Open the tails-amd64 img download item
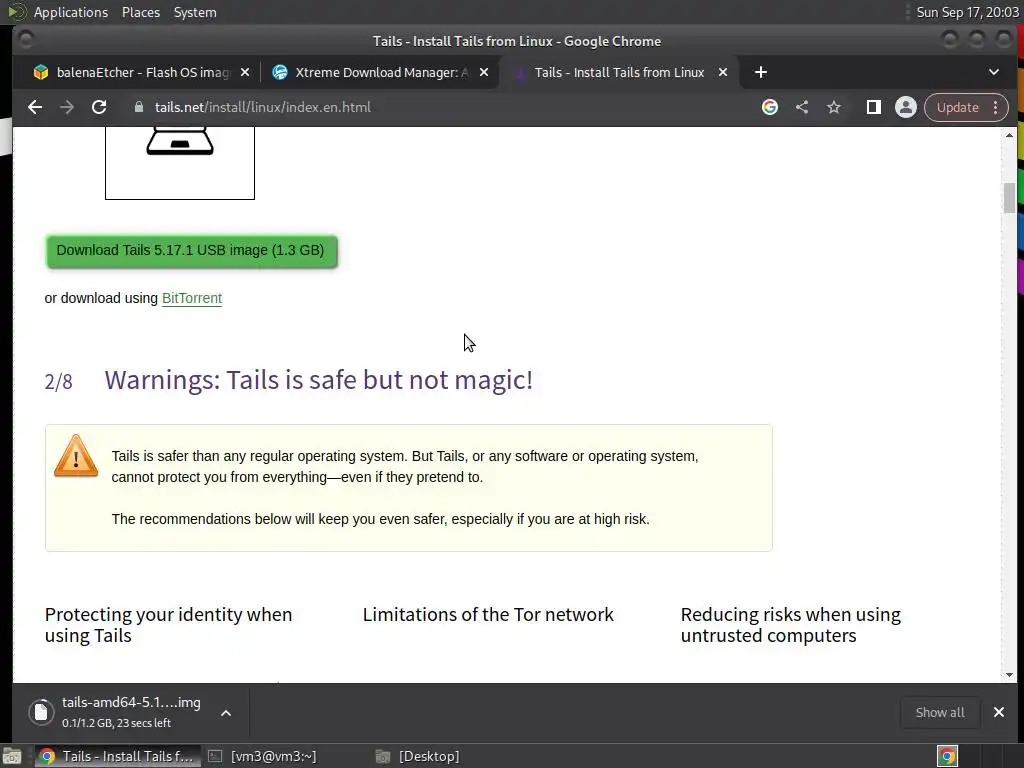This screenshot has width=1024, height=768. click(131, 712)
